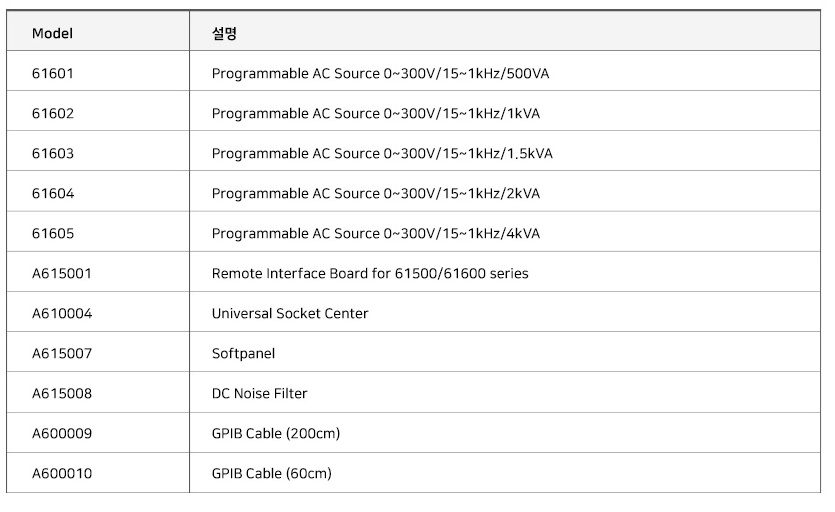The image size is (835, 512).
Task: Click the A615001 model entry
Action: pyautogui.click(x=62, y=273)
